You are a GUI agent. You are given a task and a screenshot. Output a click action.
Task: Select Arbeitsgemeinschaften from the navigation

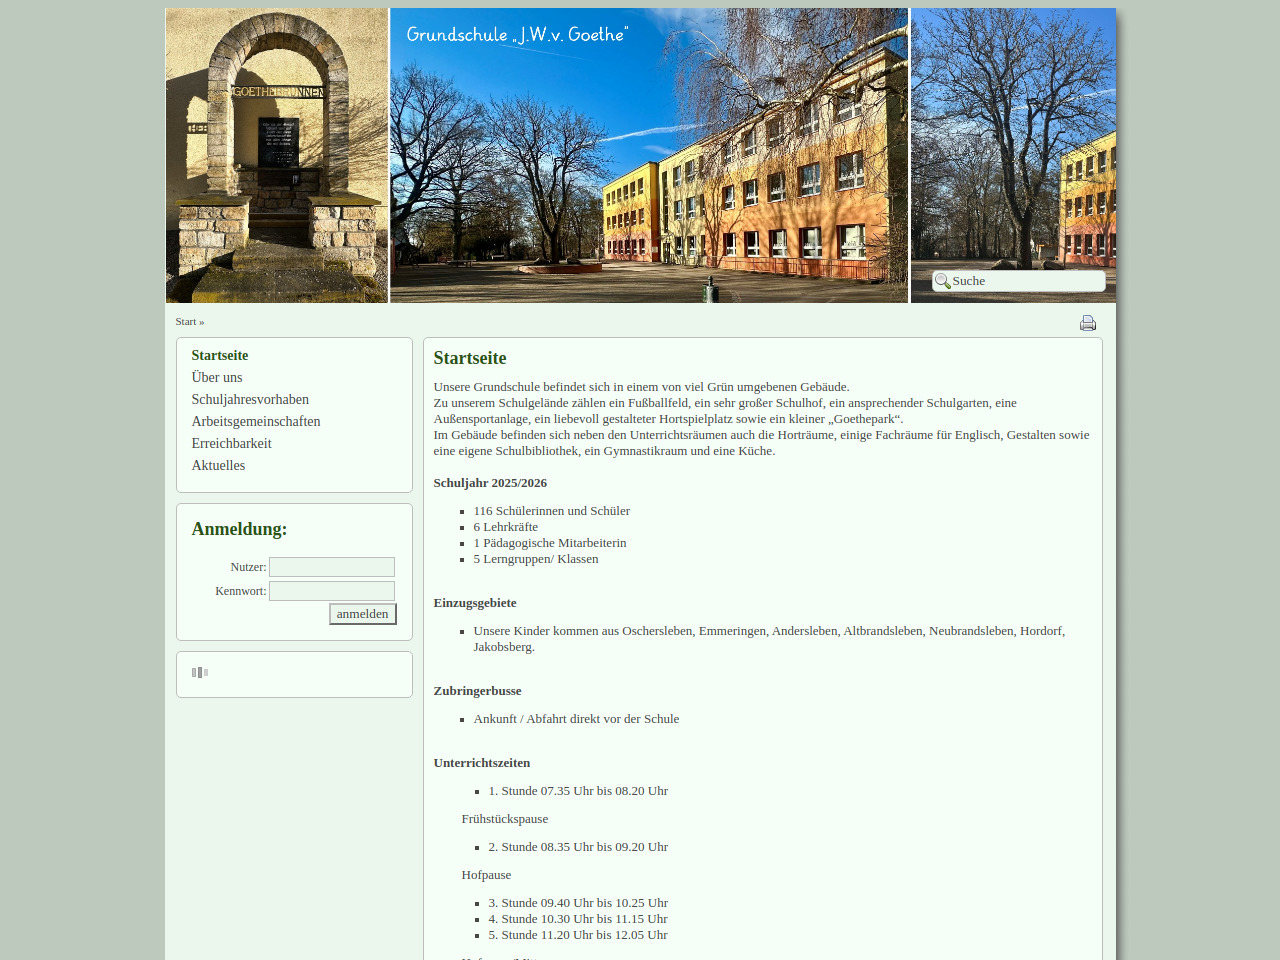pos(256,422)
